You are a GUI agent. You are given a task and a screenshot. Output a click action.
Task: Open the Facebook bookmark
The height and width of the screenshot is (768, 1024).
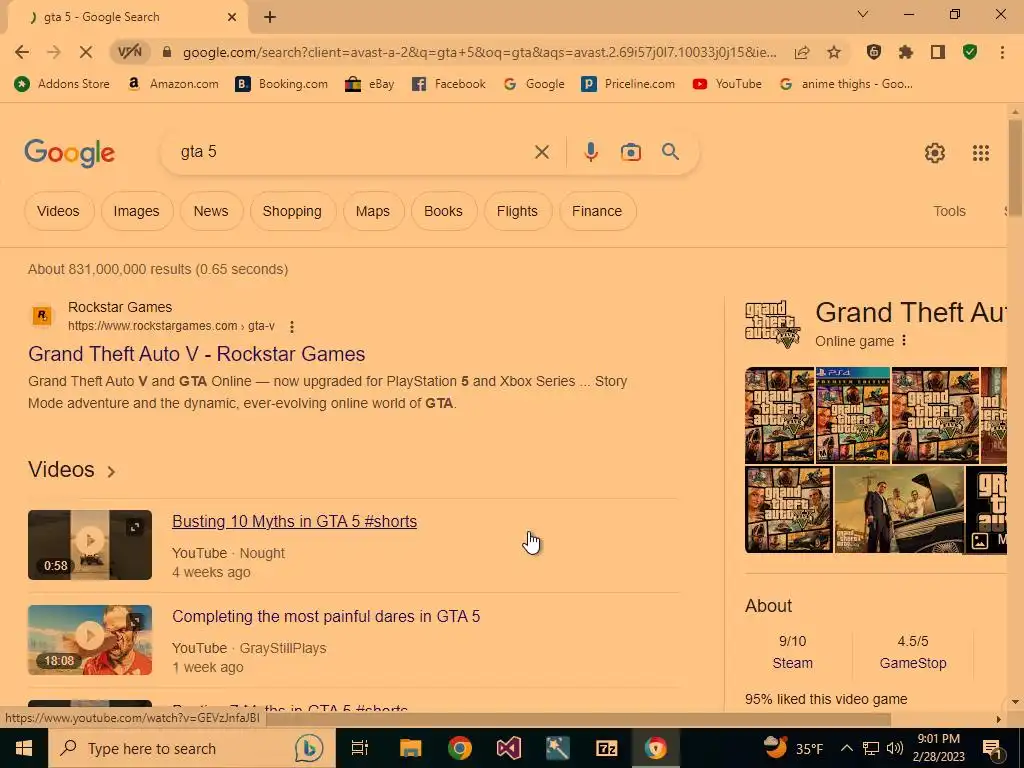coord(449,84)
